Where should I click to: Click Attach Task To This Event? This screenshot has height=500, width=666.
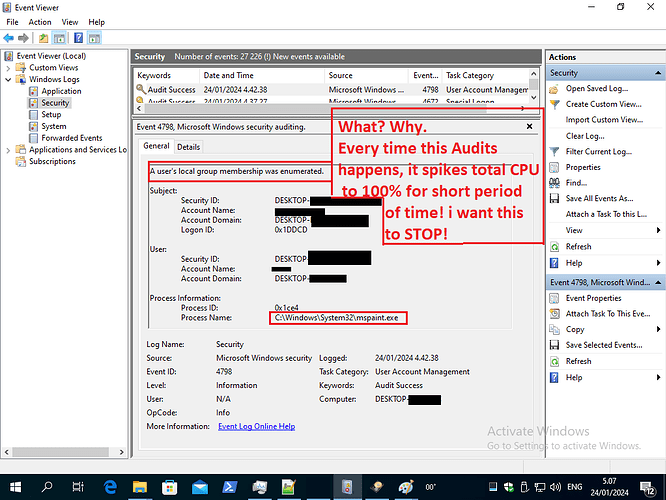608,314
